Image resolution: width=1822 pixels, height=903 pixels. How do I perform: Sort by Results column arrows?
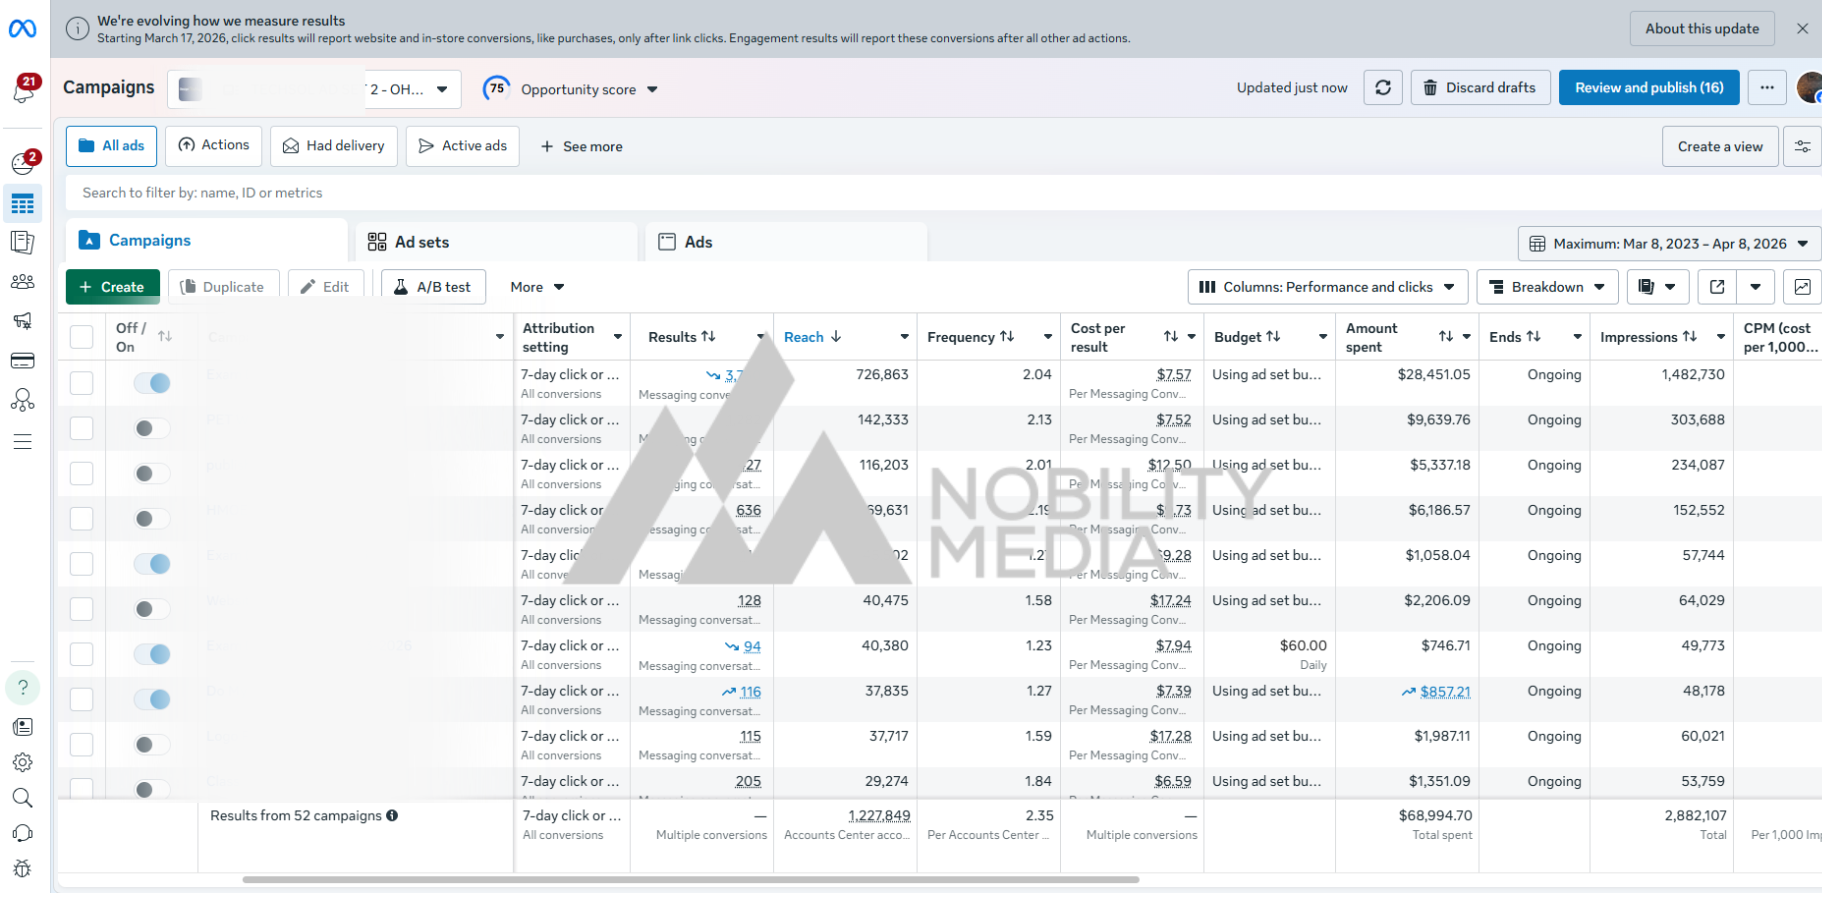coord(708,337)
